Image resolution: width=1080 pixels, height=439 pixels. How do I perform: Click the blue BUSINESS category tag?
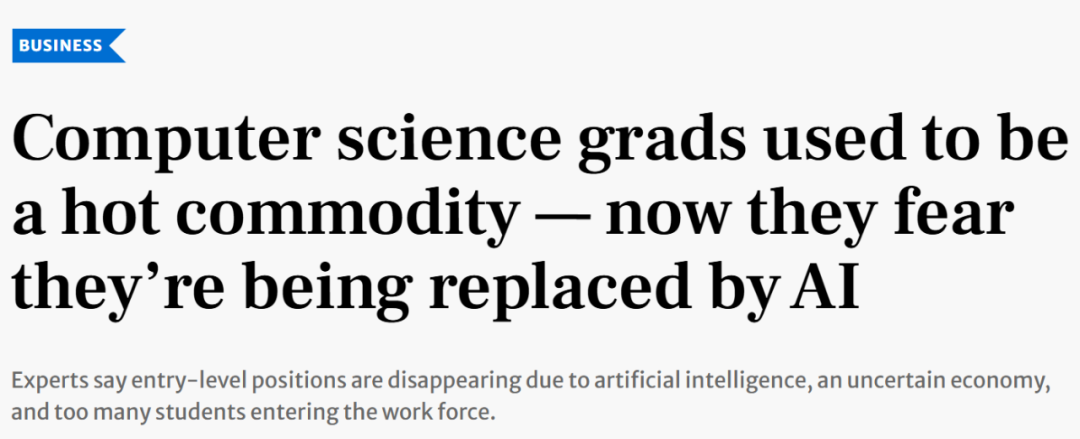tap(62, 45)
